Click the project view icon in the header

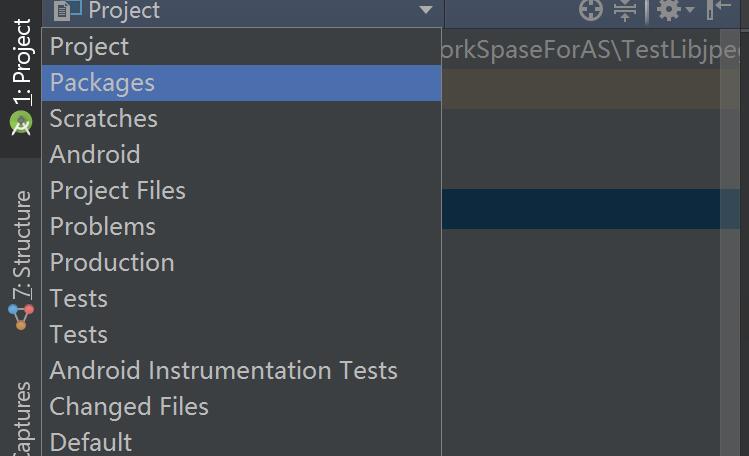67,11
